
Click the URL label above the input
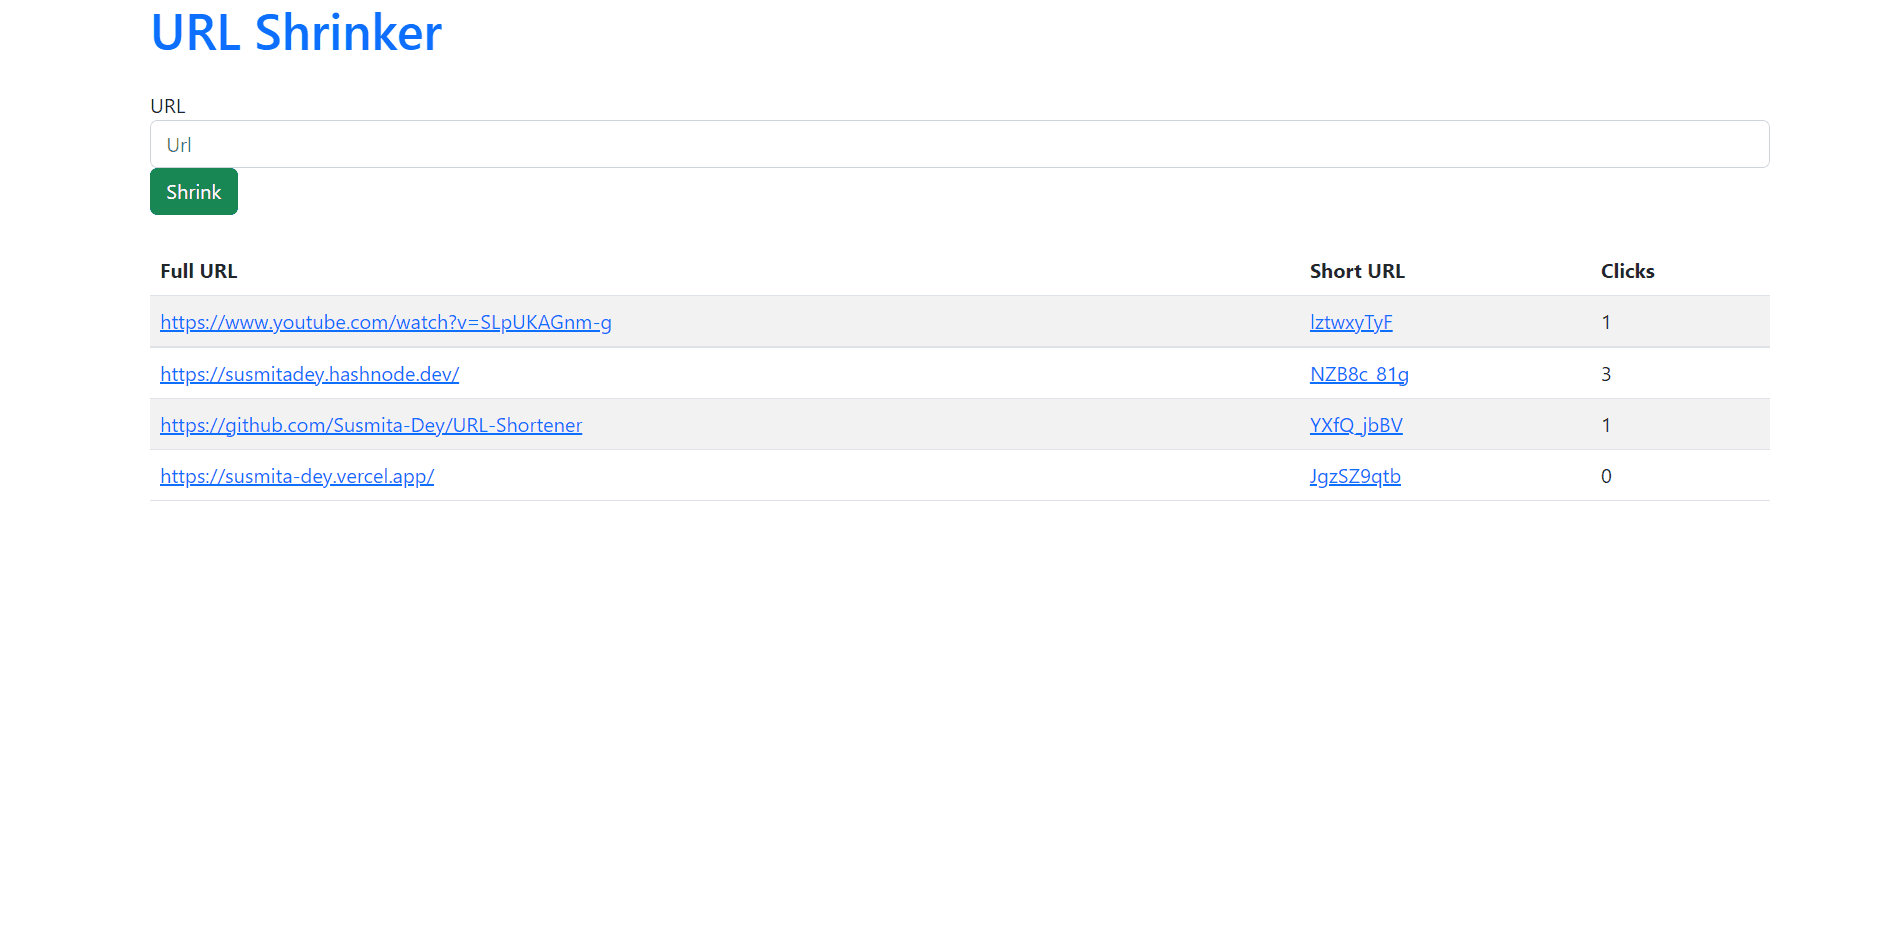[167, 106]
